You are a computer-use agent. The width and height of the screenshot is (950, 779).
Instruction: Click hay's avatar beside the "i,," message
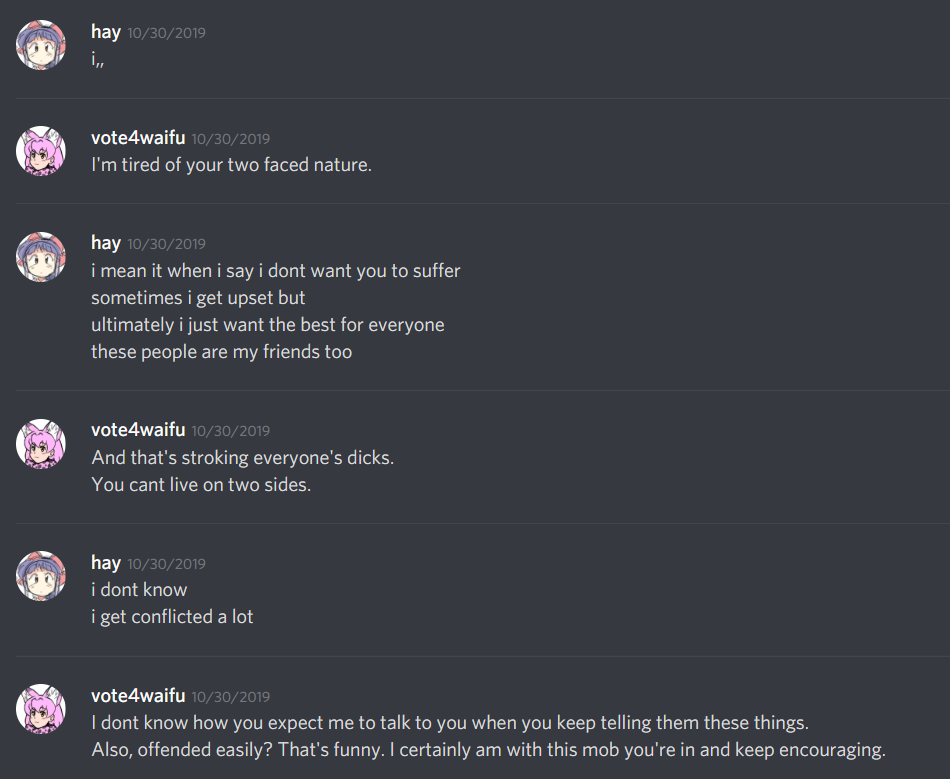41,45
